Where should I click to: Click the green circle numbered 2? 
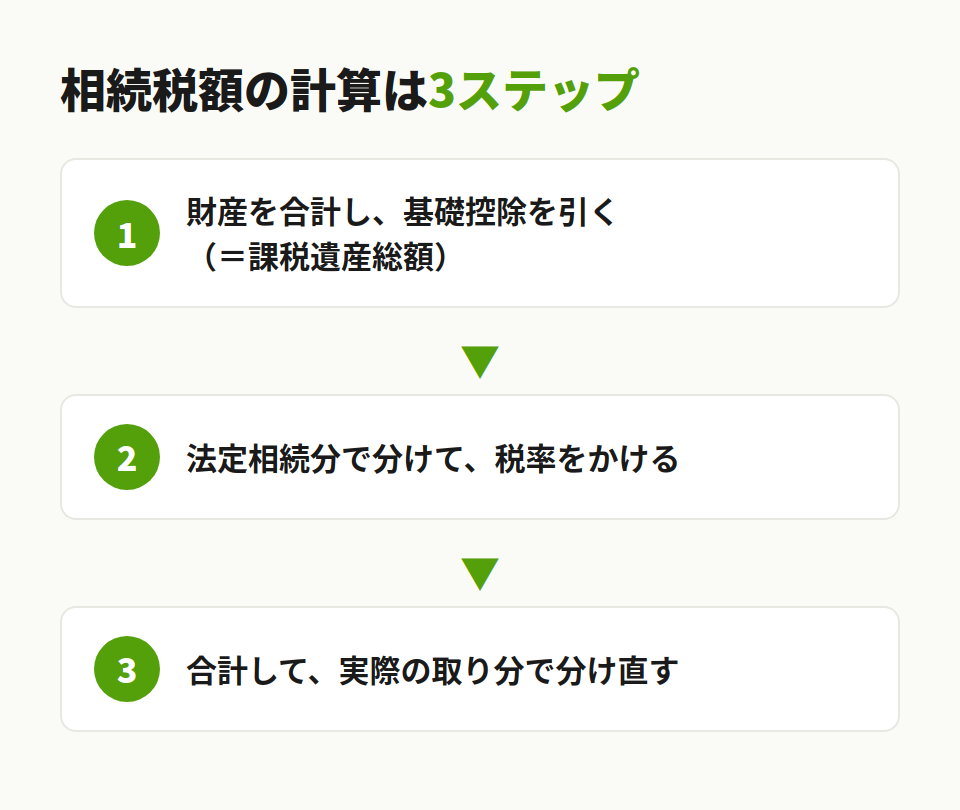[x=127, y=457]
